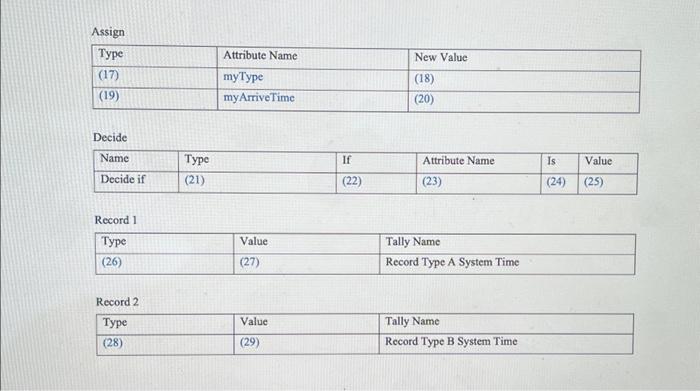Click blank cell (17) in Assign table

(154, 77)
